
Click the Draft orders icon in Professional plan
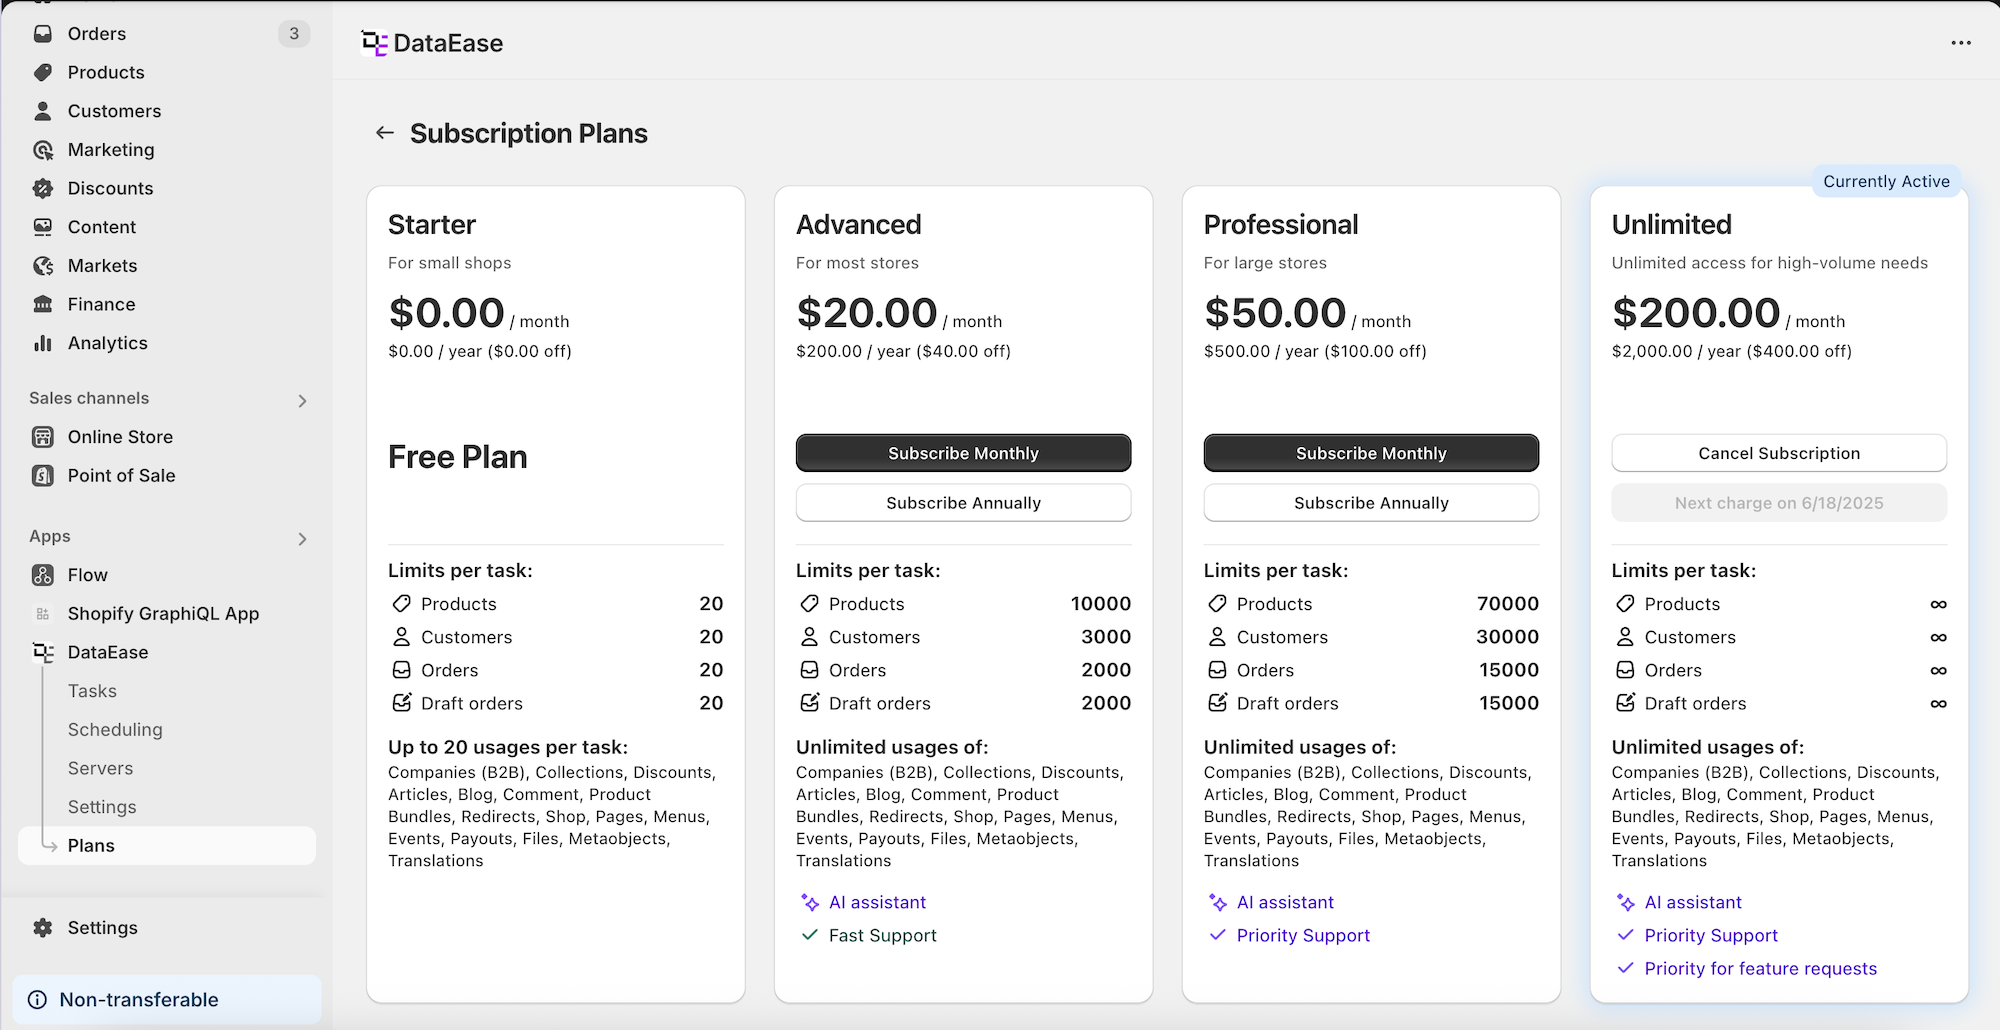[1218, 703]
